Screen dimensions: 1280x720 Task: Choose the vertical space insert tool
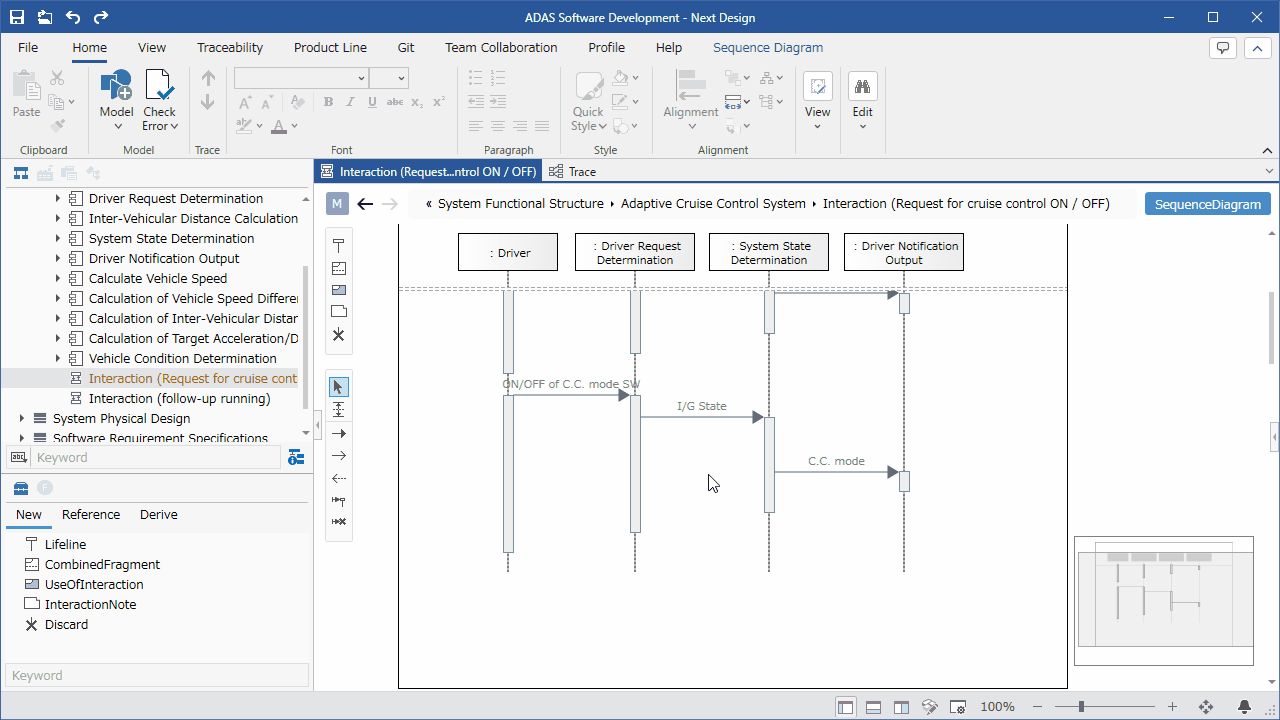coord(339,410)
